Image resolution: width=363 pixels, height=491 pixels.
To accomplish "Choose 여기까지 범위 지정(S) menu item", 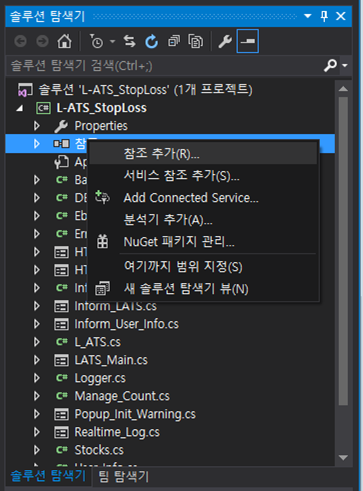I will 203,267.
